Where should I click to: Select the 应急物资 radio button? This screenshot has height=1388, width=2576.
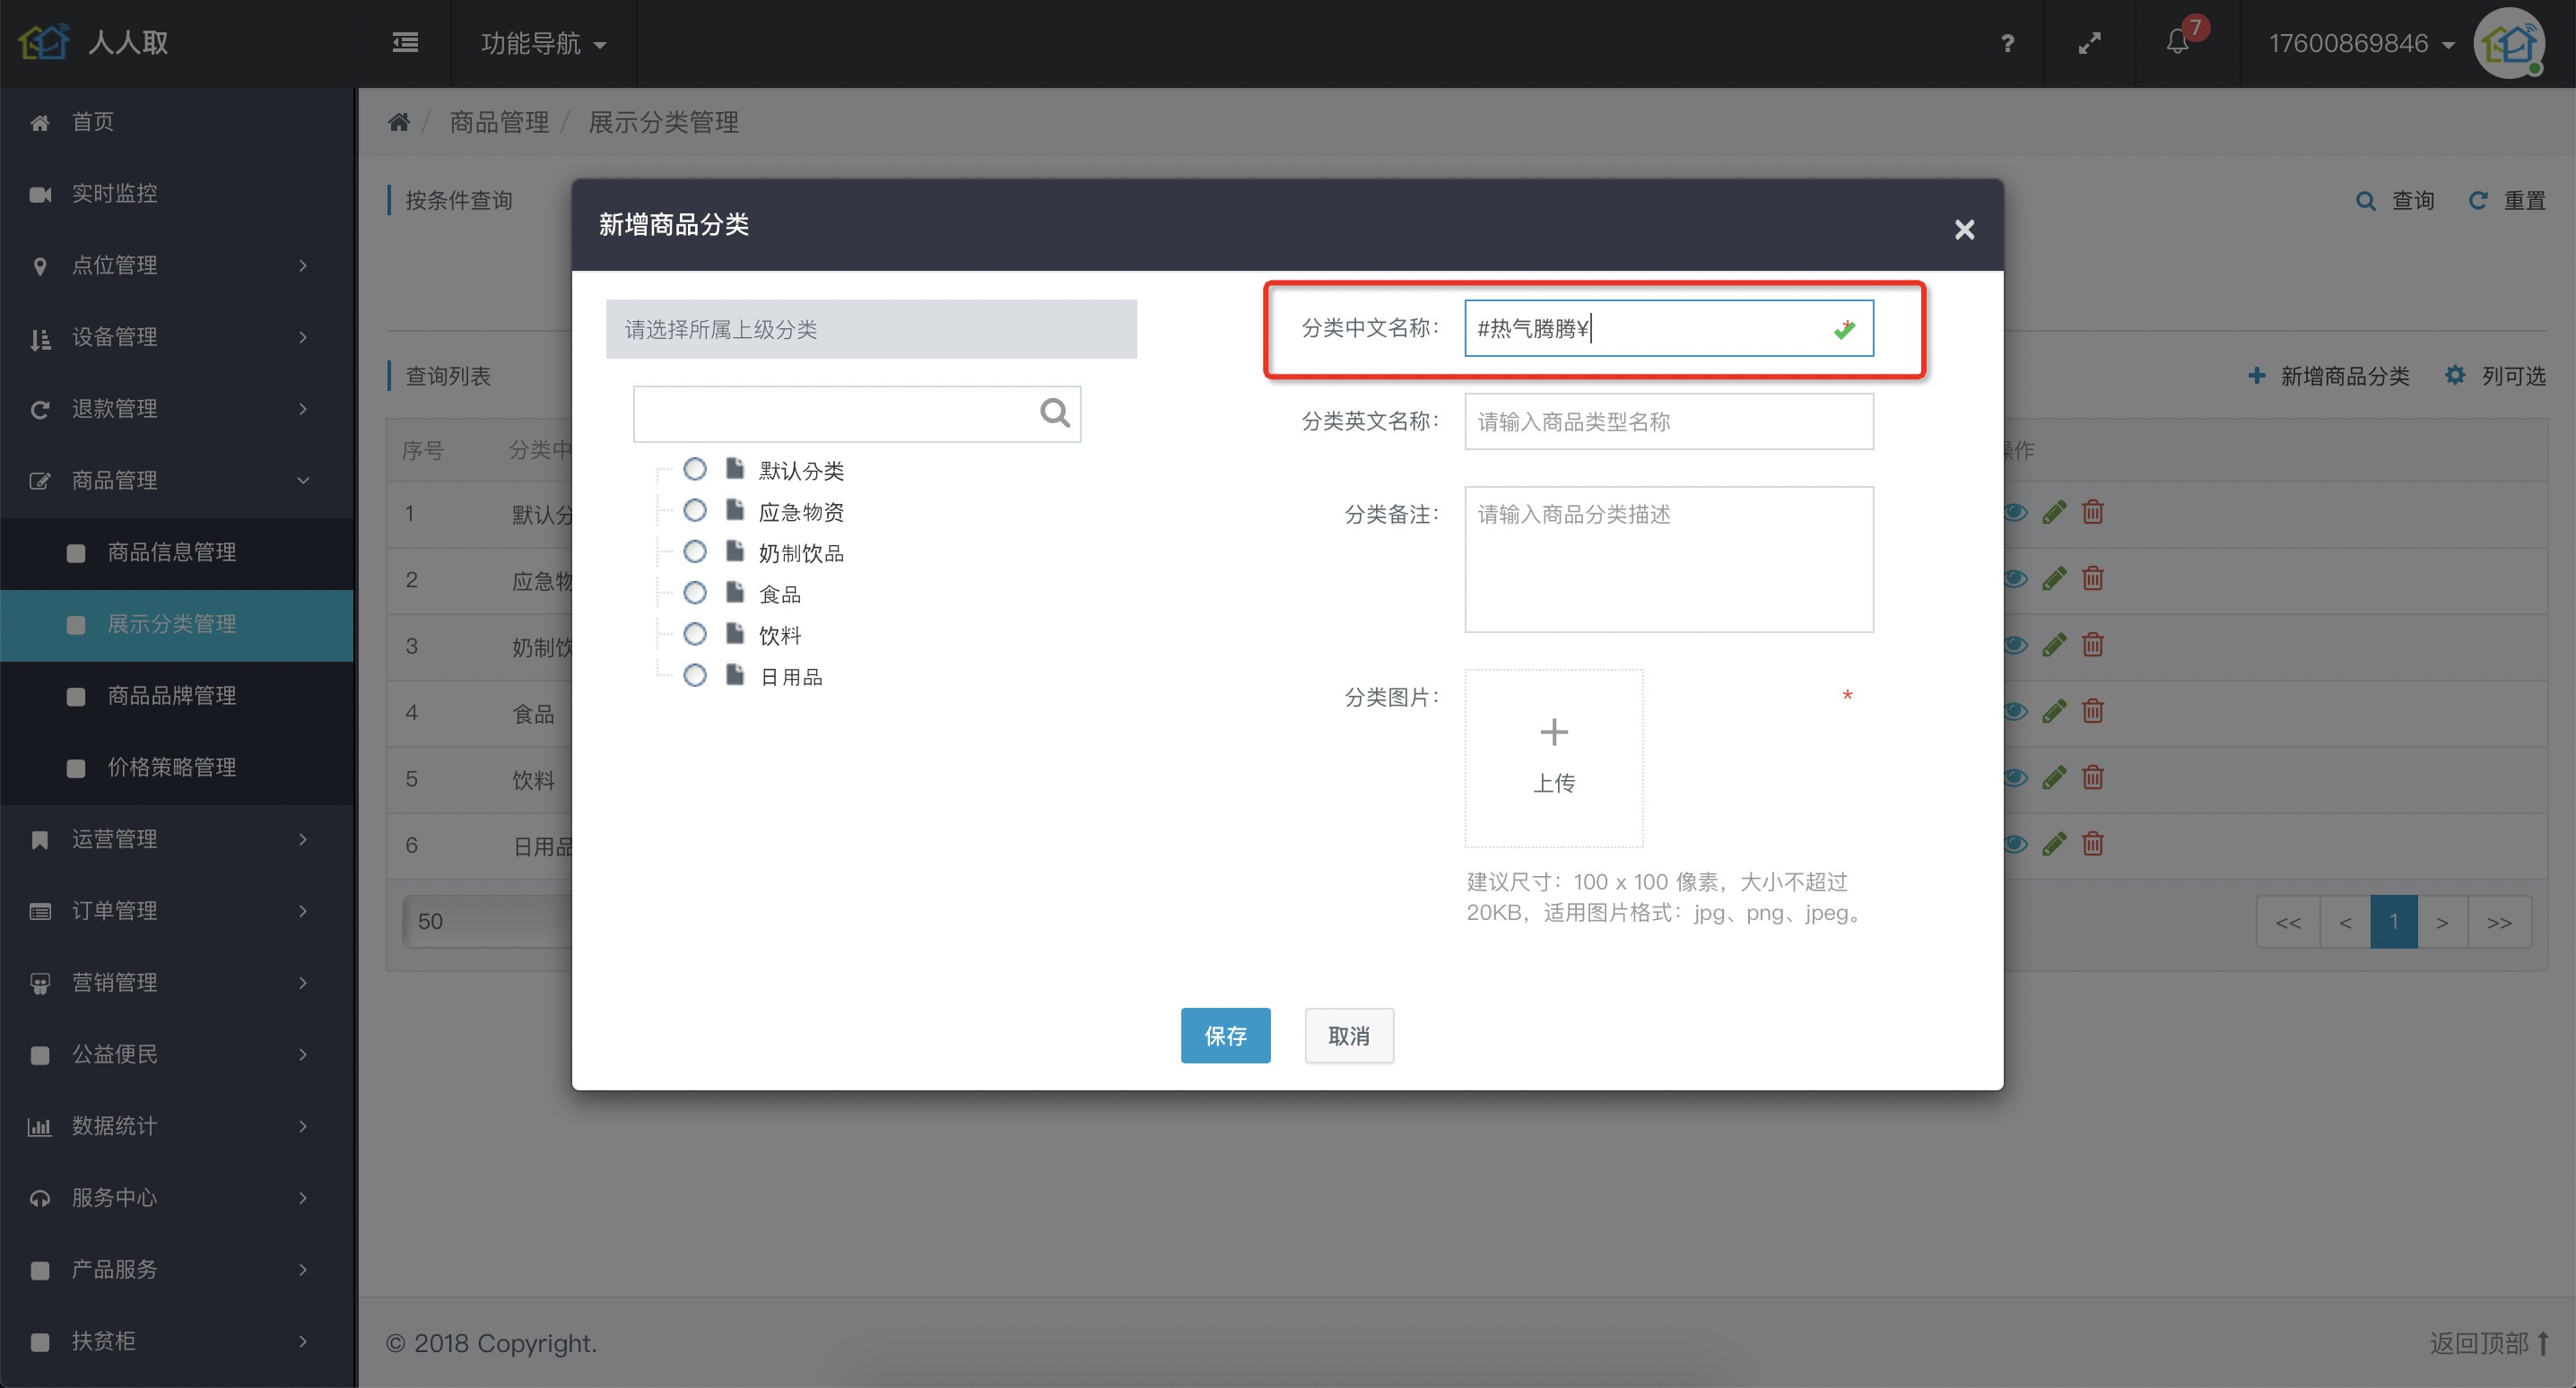coord(695,511)
